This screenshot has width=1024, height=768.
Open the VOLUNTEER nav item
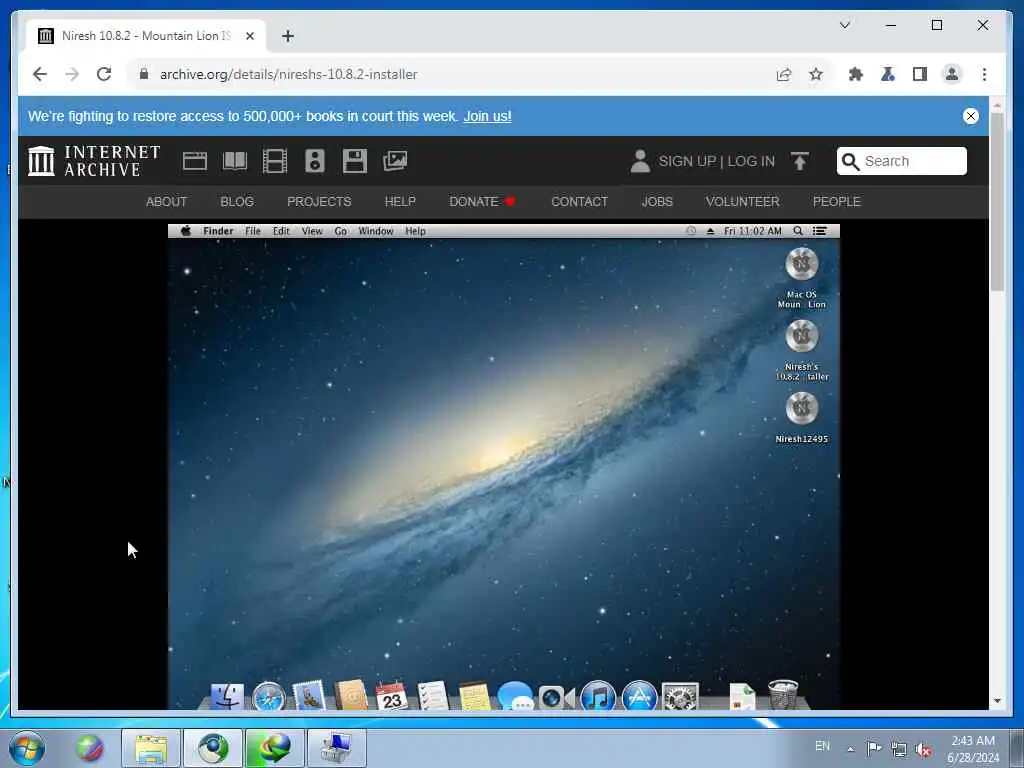[x=743, y=202]
